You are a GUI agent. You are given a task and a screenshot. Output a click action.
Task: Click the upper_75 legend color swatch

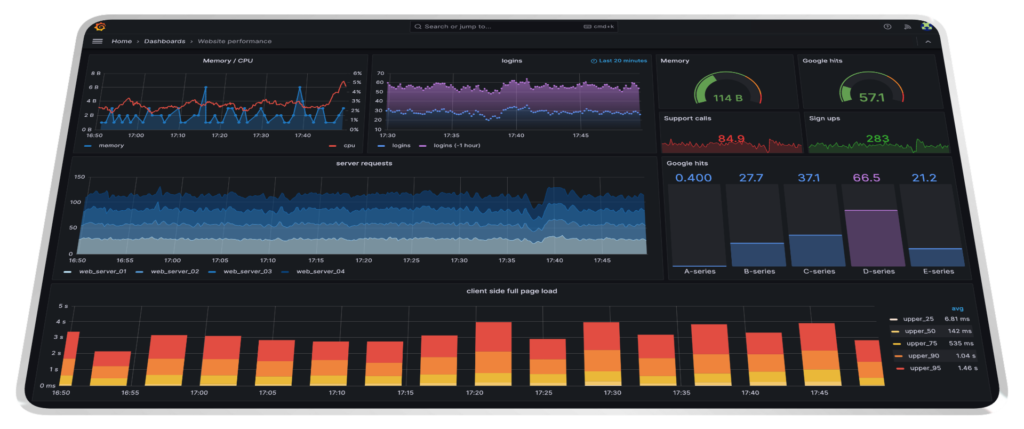897,343
